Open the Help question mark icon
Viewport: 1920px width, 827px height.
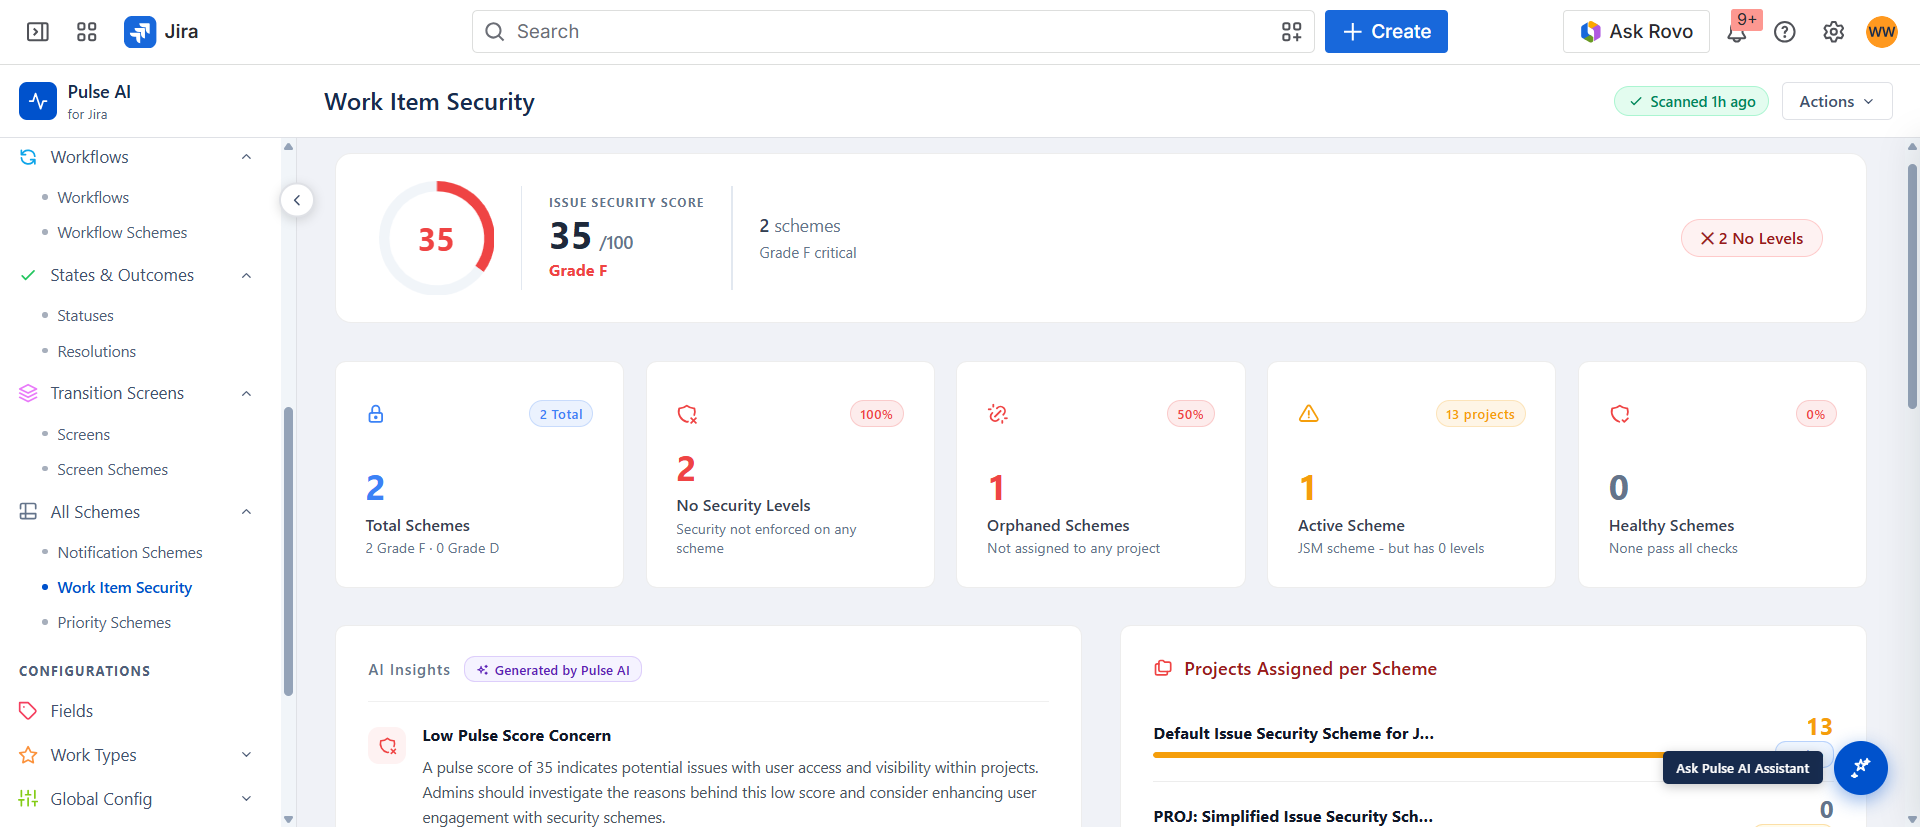1785,32
